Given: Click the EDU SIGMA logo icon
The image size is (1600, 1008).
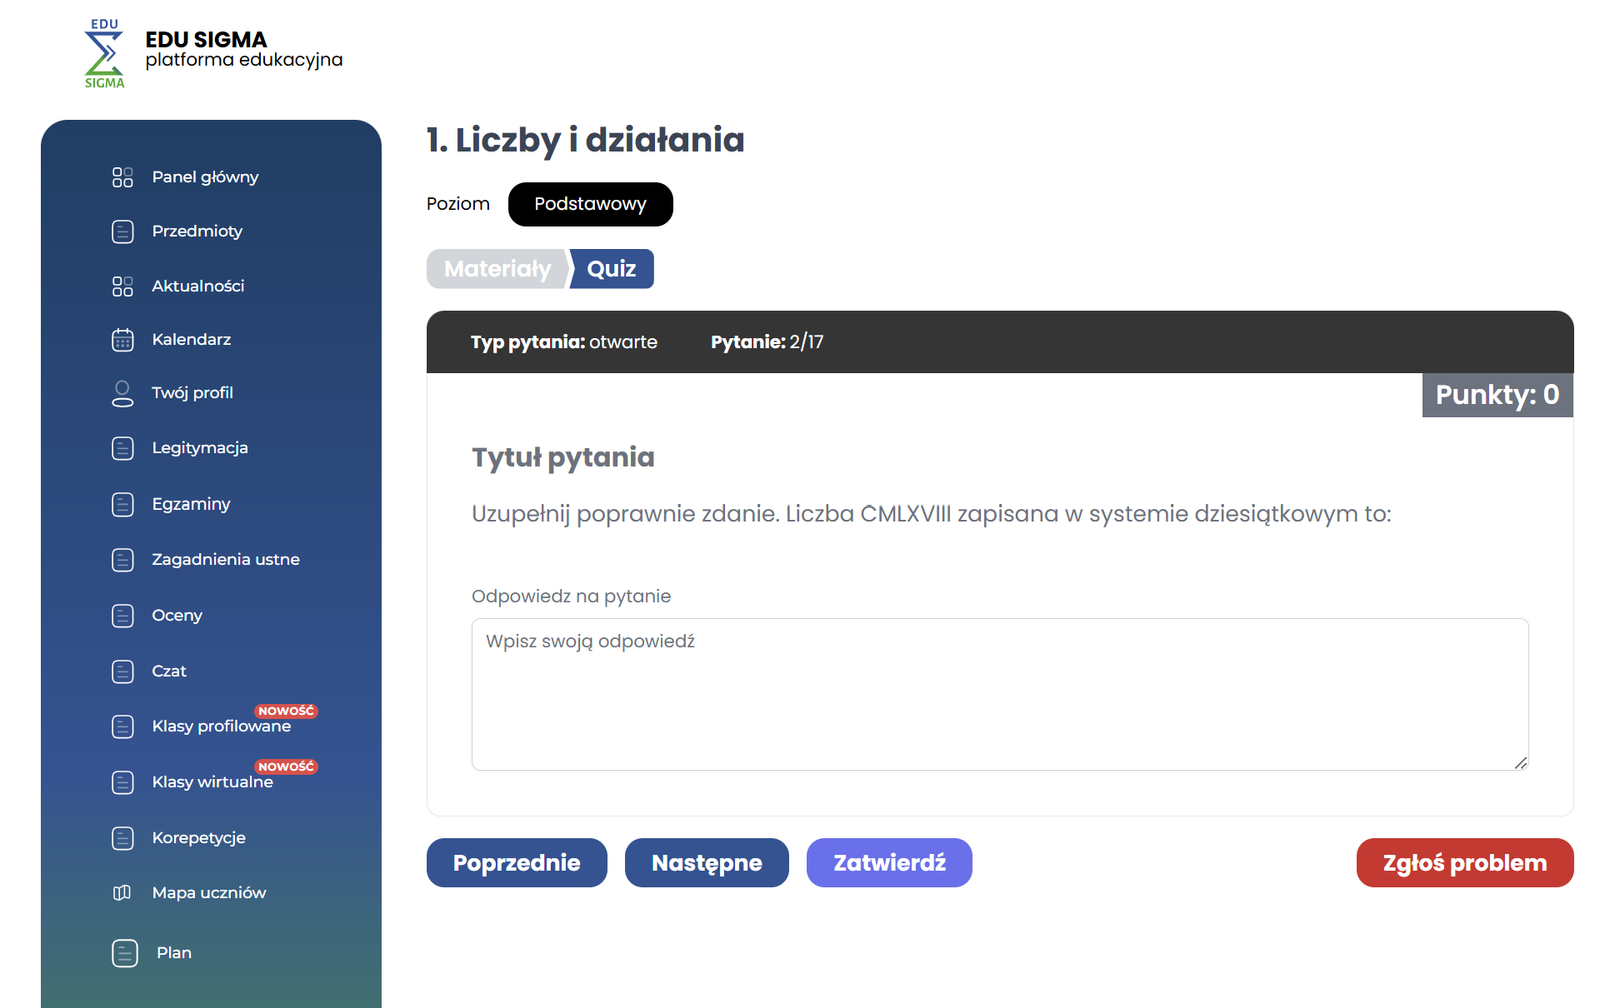Looking at the screenshot, I should point(104,54).
